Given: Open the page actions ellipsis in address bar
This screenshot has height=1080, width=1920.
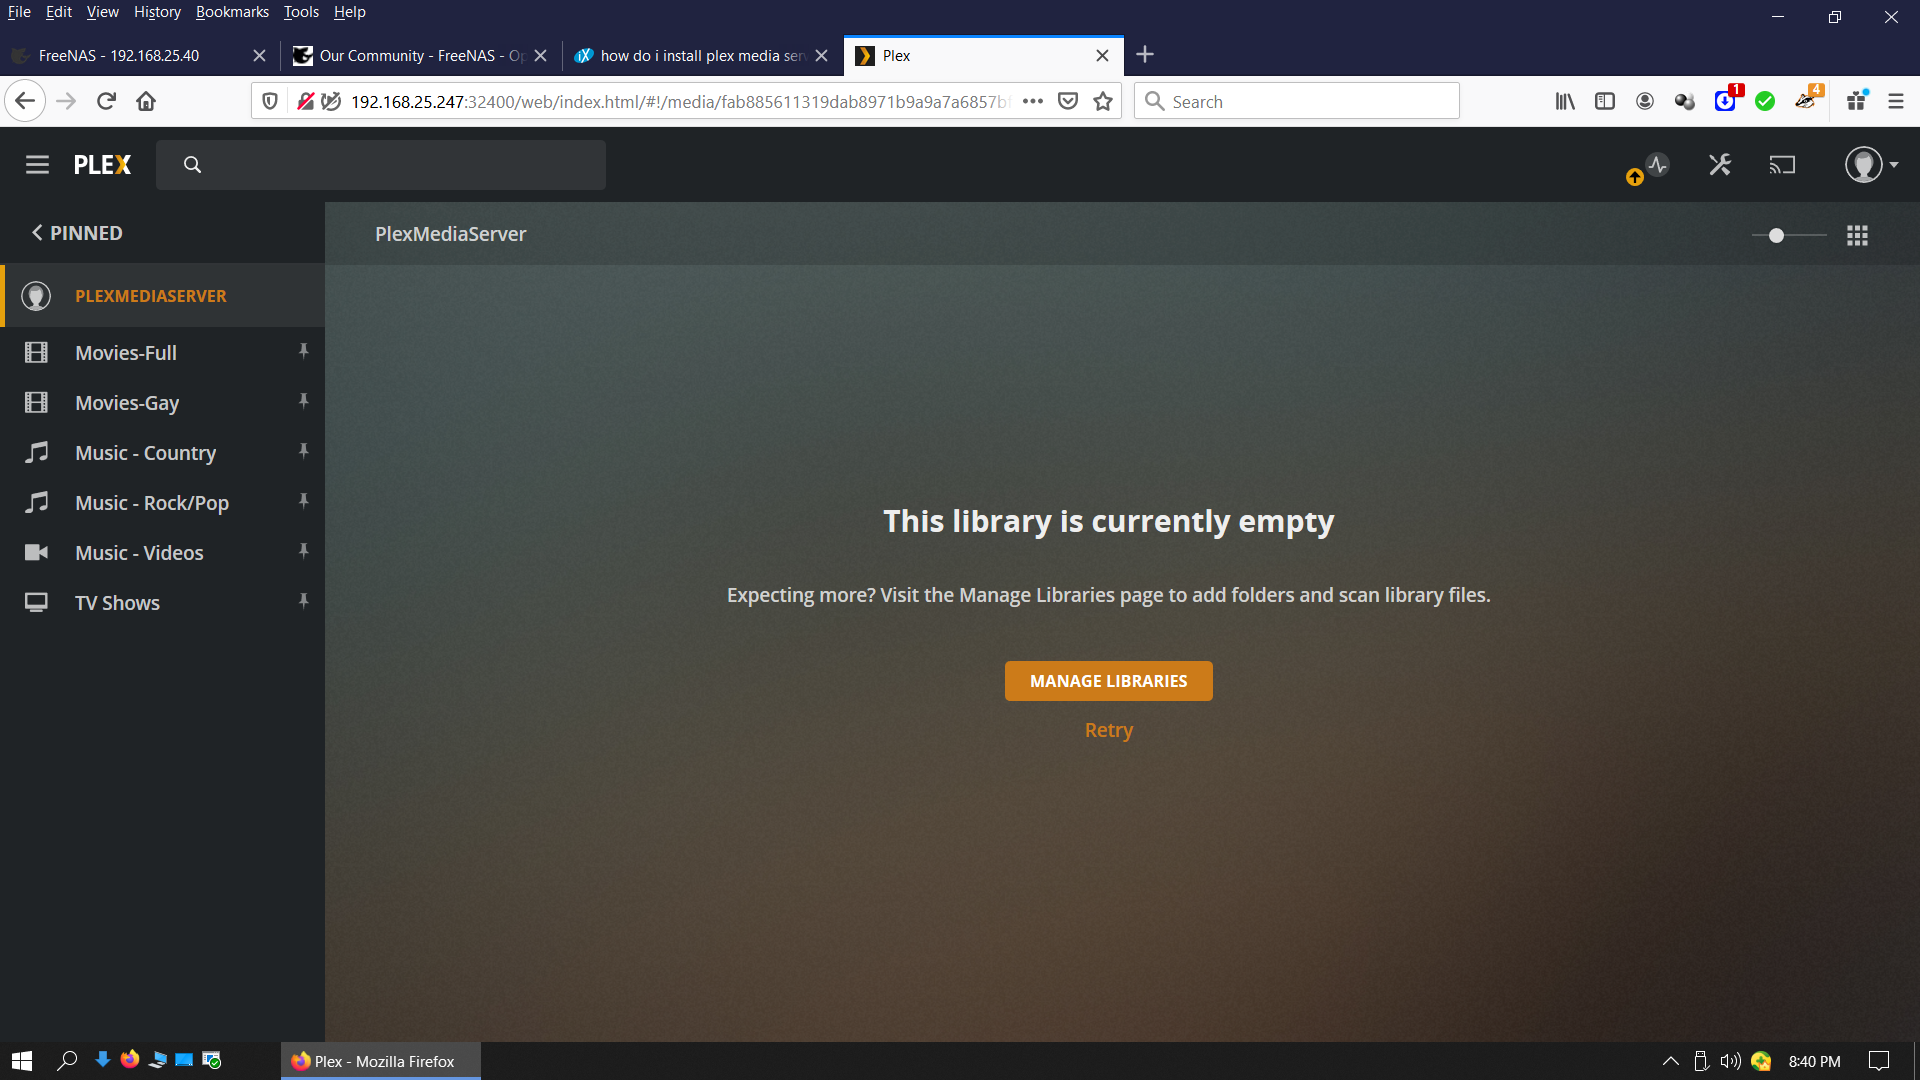Looking at the screenshot, I should coord(1033,101).
